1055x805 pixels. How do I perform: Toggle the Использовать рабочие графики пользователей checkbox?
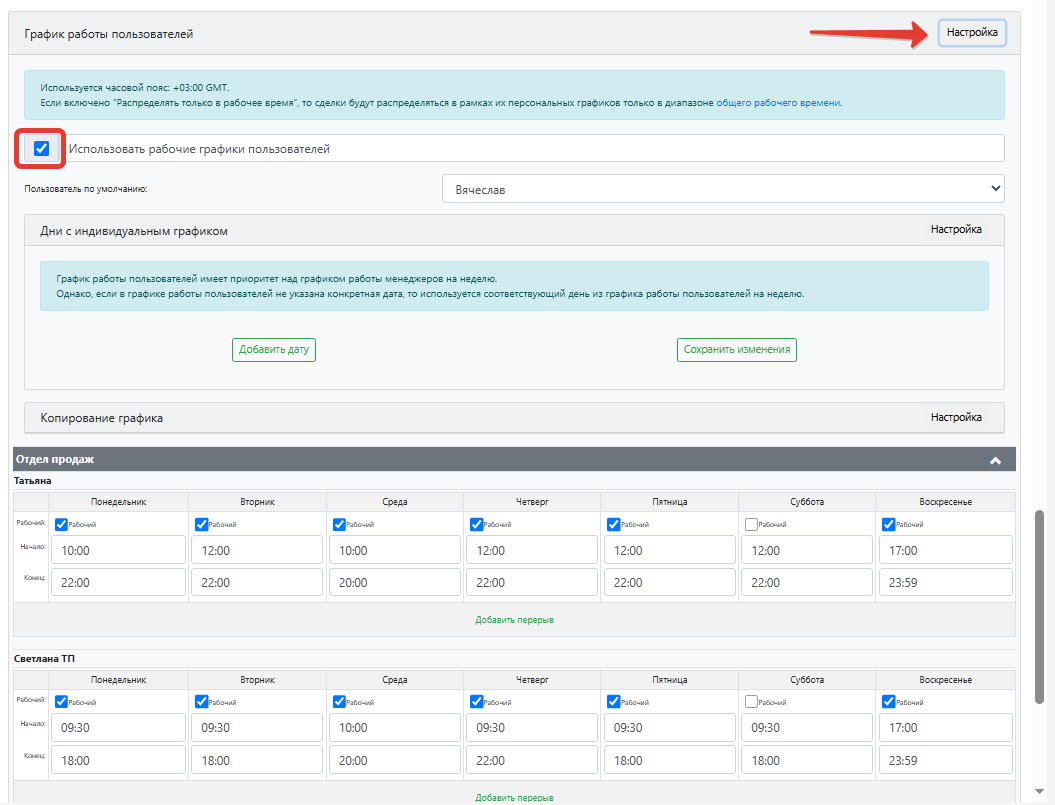pos(41,148)
